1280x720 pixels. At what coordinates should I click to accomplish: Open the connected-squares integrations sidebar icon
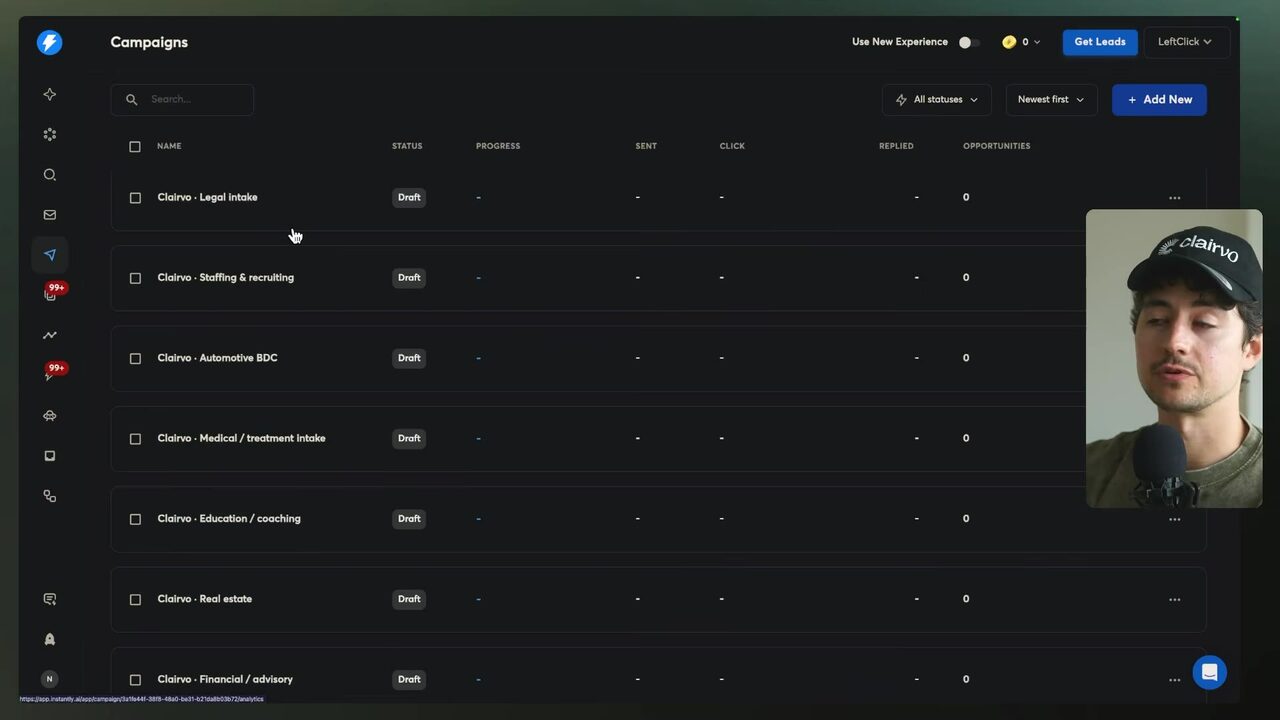[x=49, y=496]
